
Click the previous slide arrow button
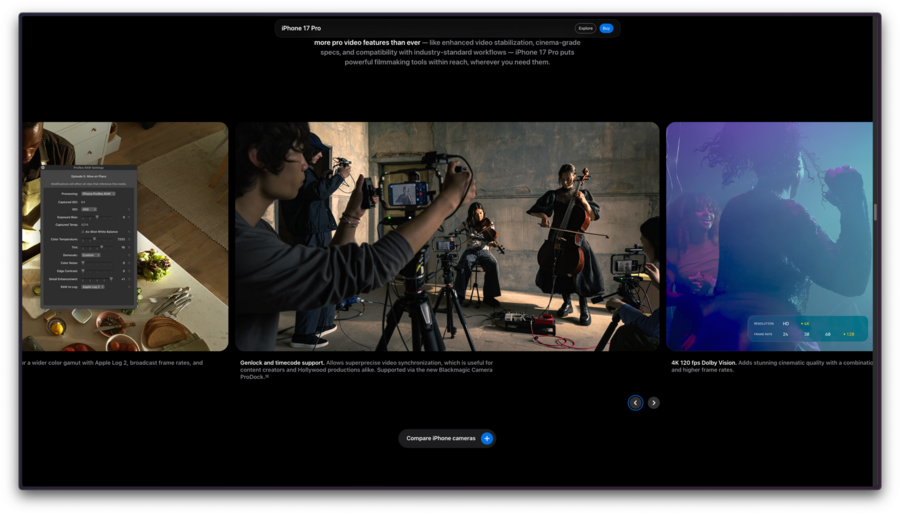(635, 402)
